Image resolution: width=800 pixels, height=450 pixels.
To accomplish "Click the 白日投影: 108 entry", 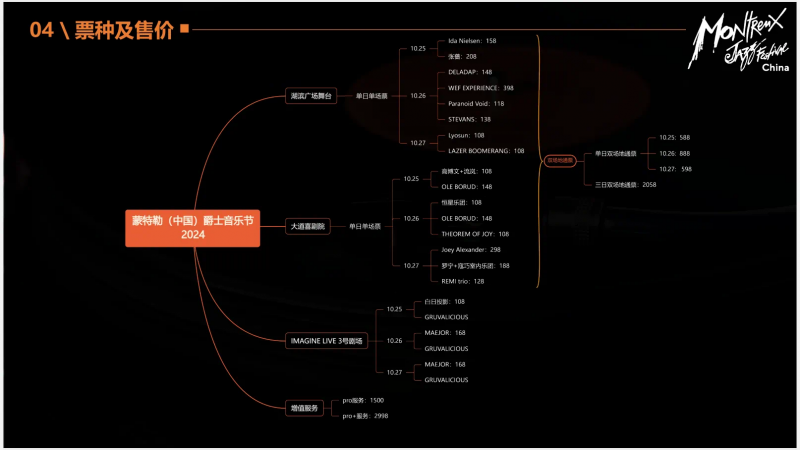I will pos(444,302).
